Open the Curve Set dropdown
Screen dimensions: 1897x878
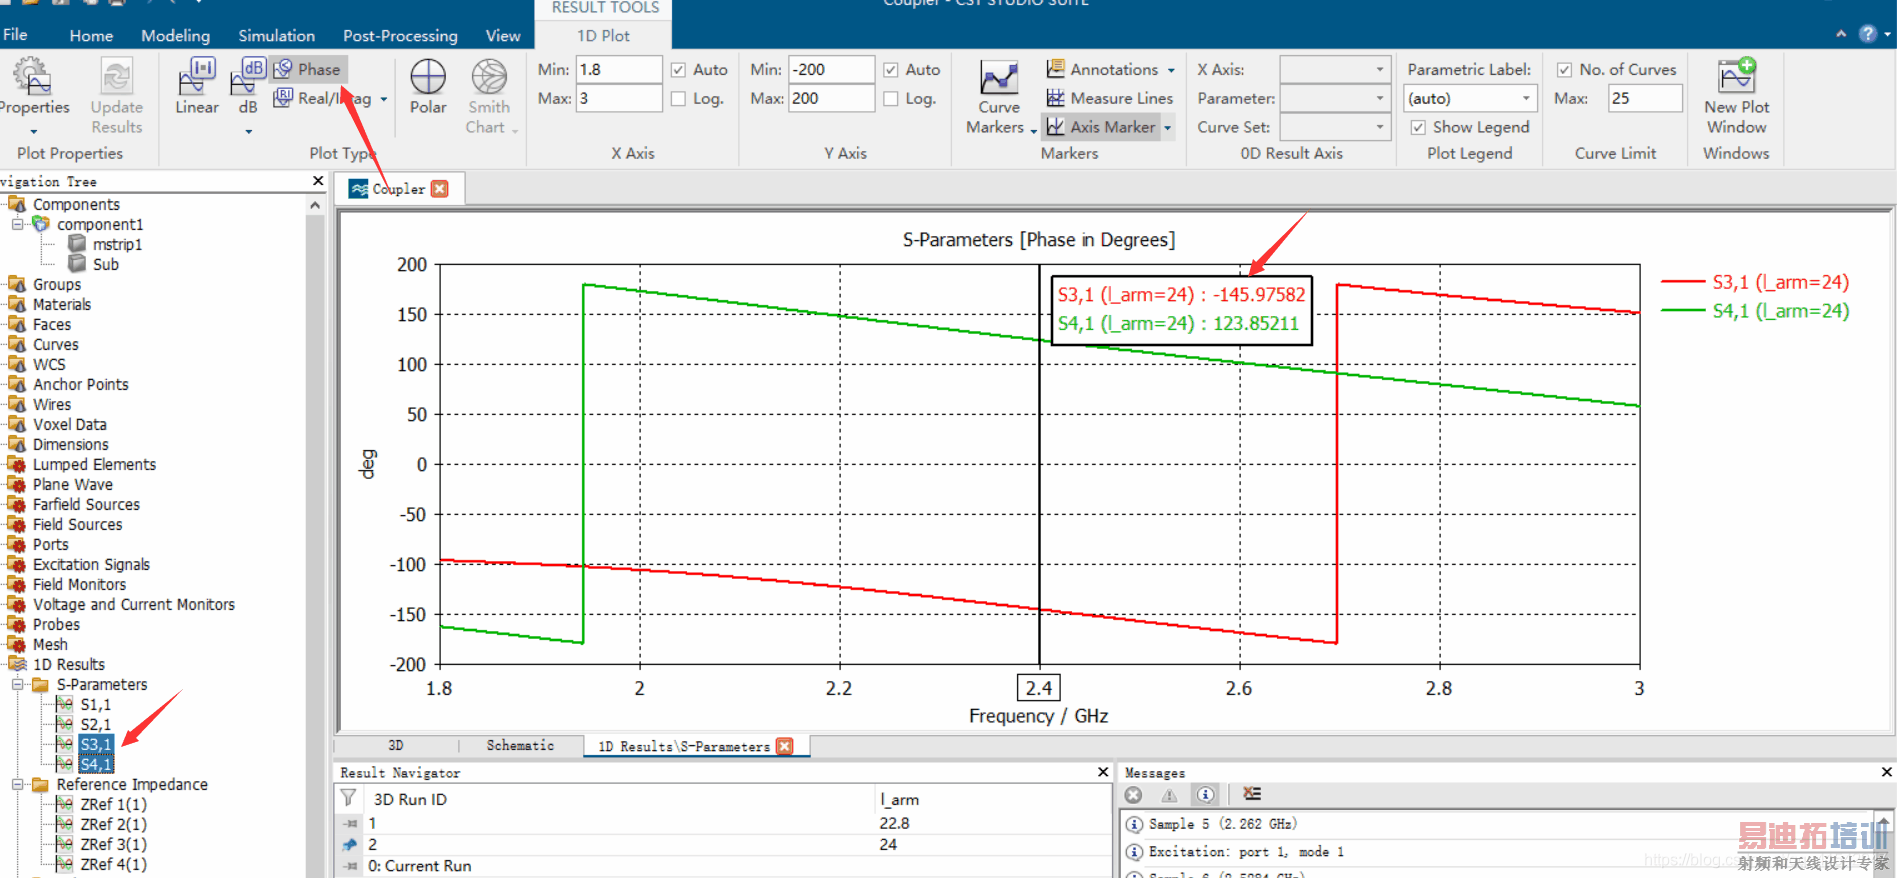pyautogui.click(x=1335, y=127)
